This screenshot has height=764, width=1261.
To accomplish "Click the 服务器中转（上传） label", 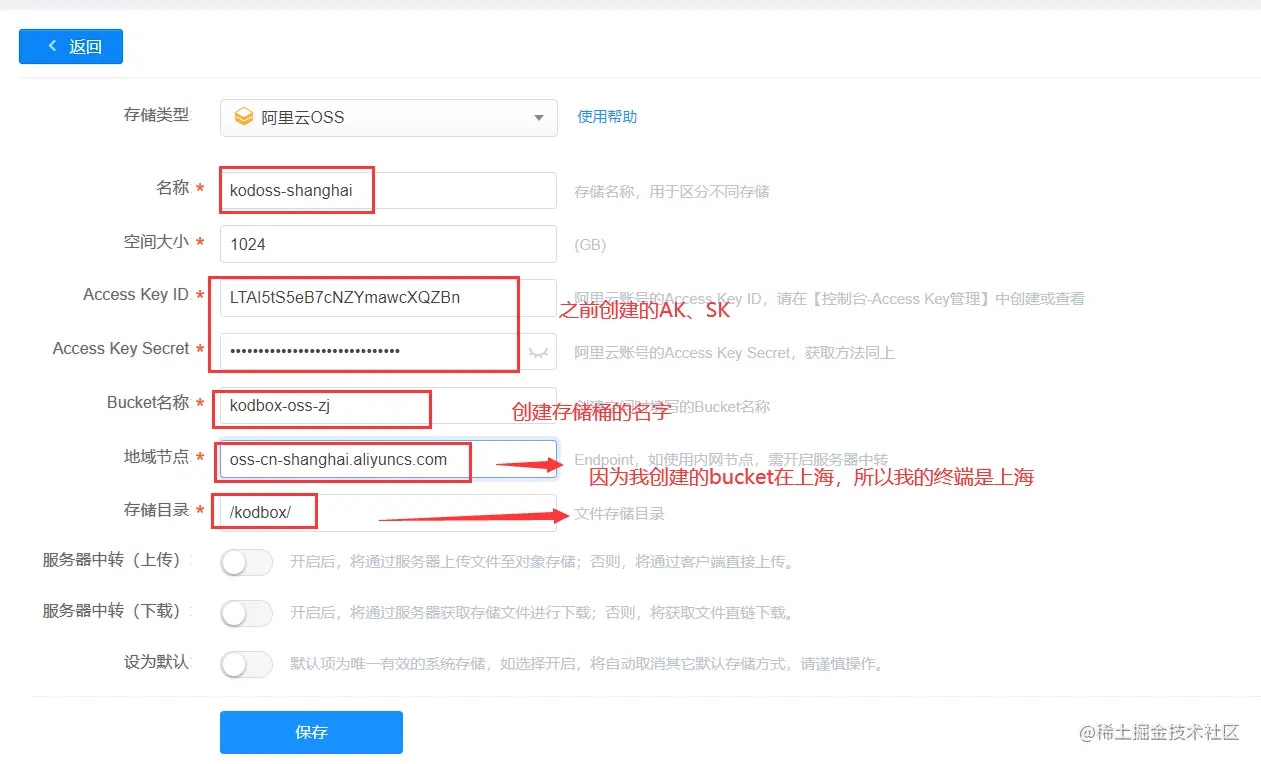I will pyautogui.click(x=116, y=560).
